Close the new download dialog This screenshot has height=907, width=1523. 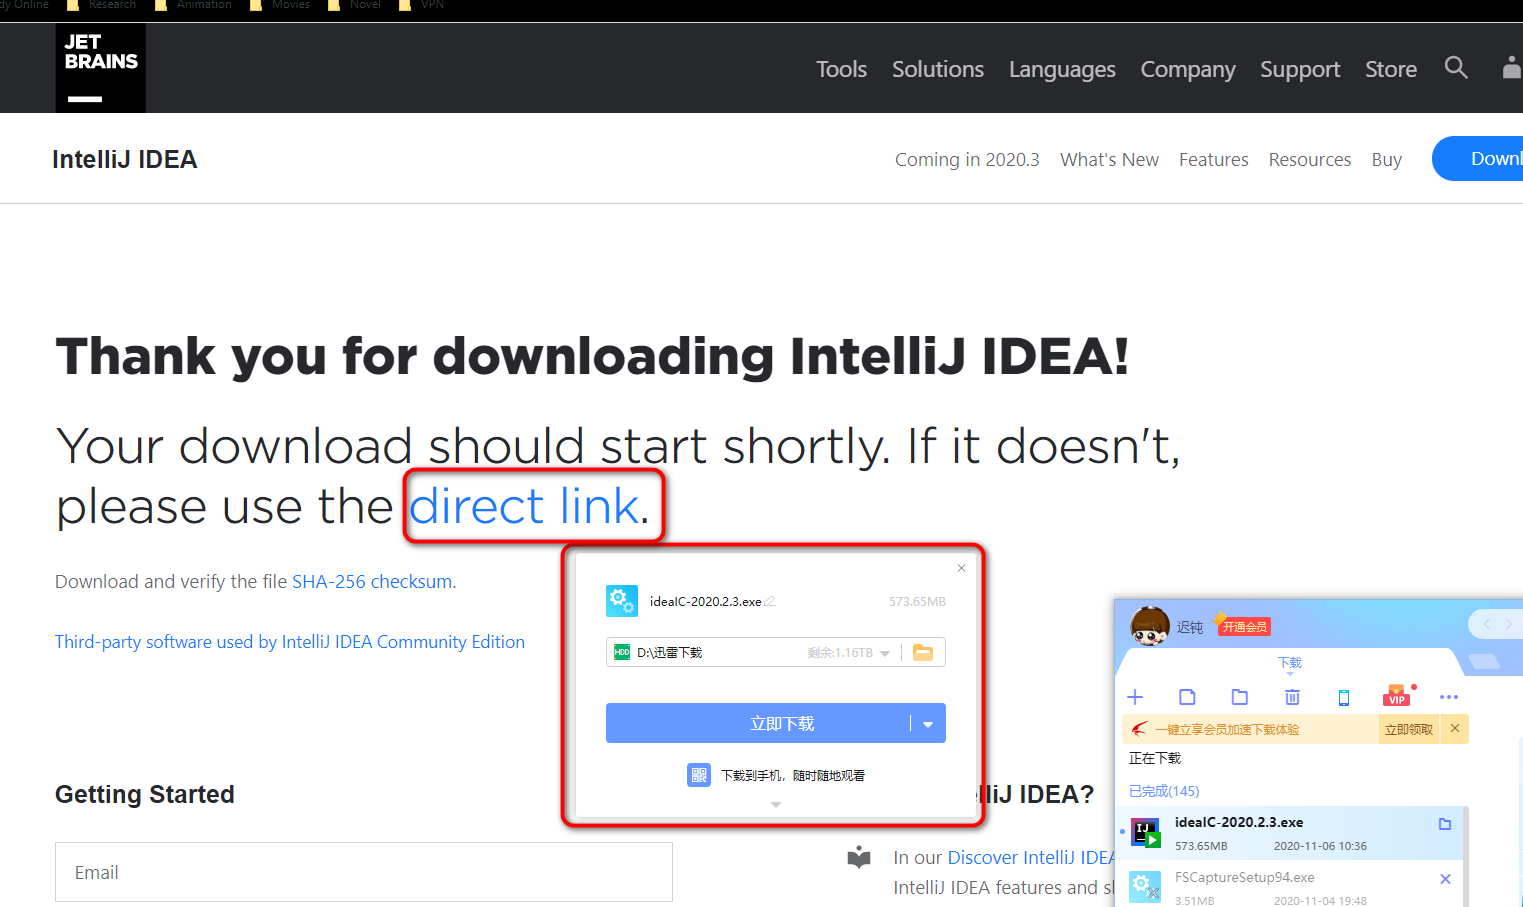(x=961, y=568)
